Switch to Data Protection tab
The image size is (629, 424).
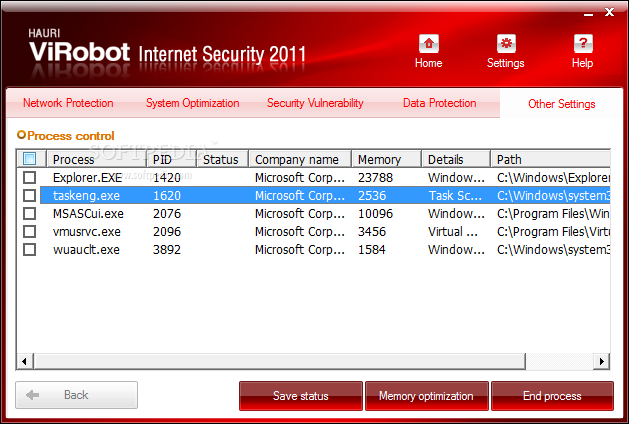click(x=440, y=103)
